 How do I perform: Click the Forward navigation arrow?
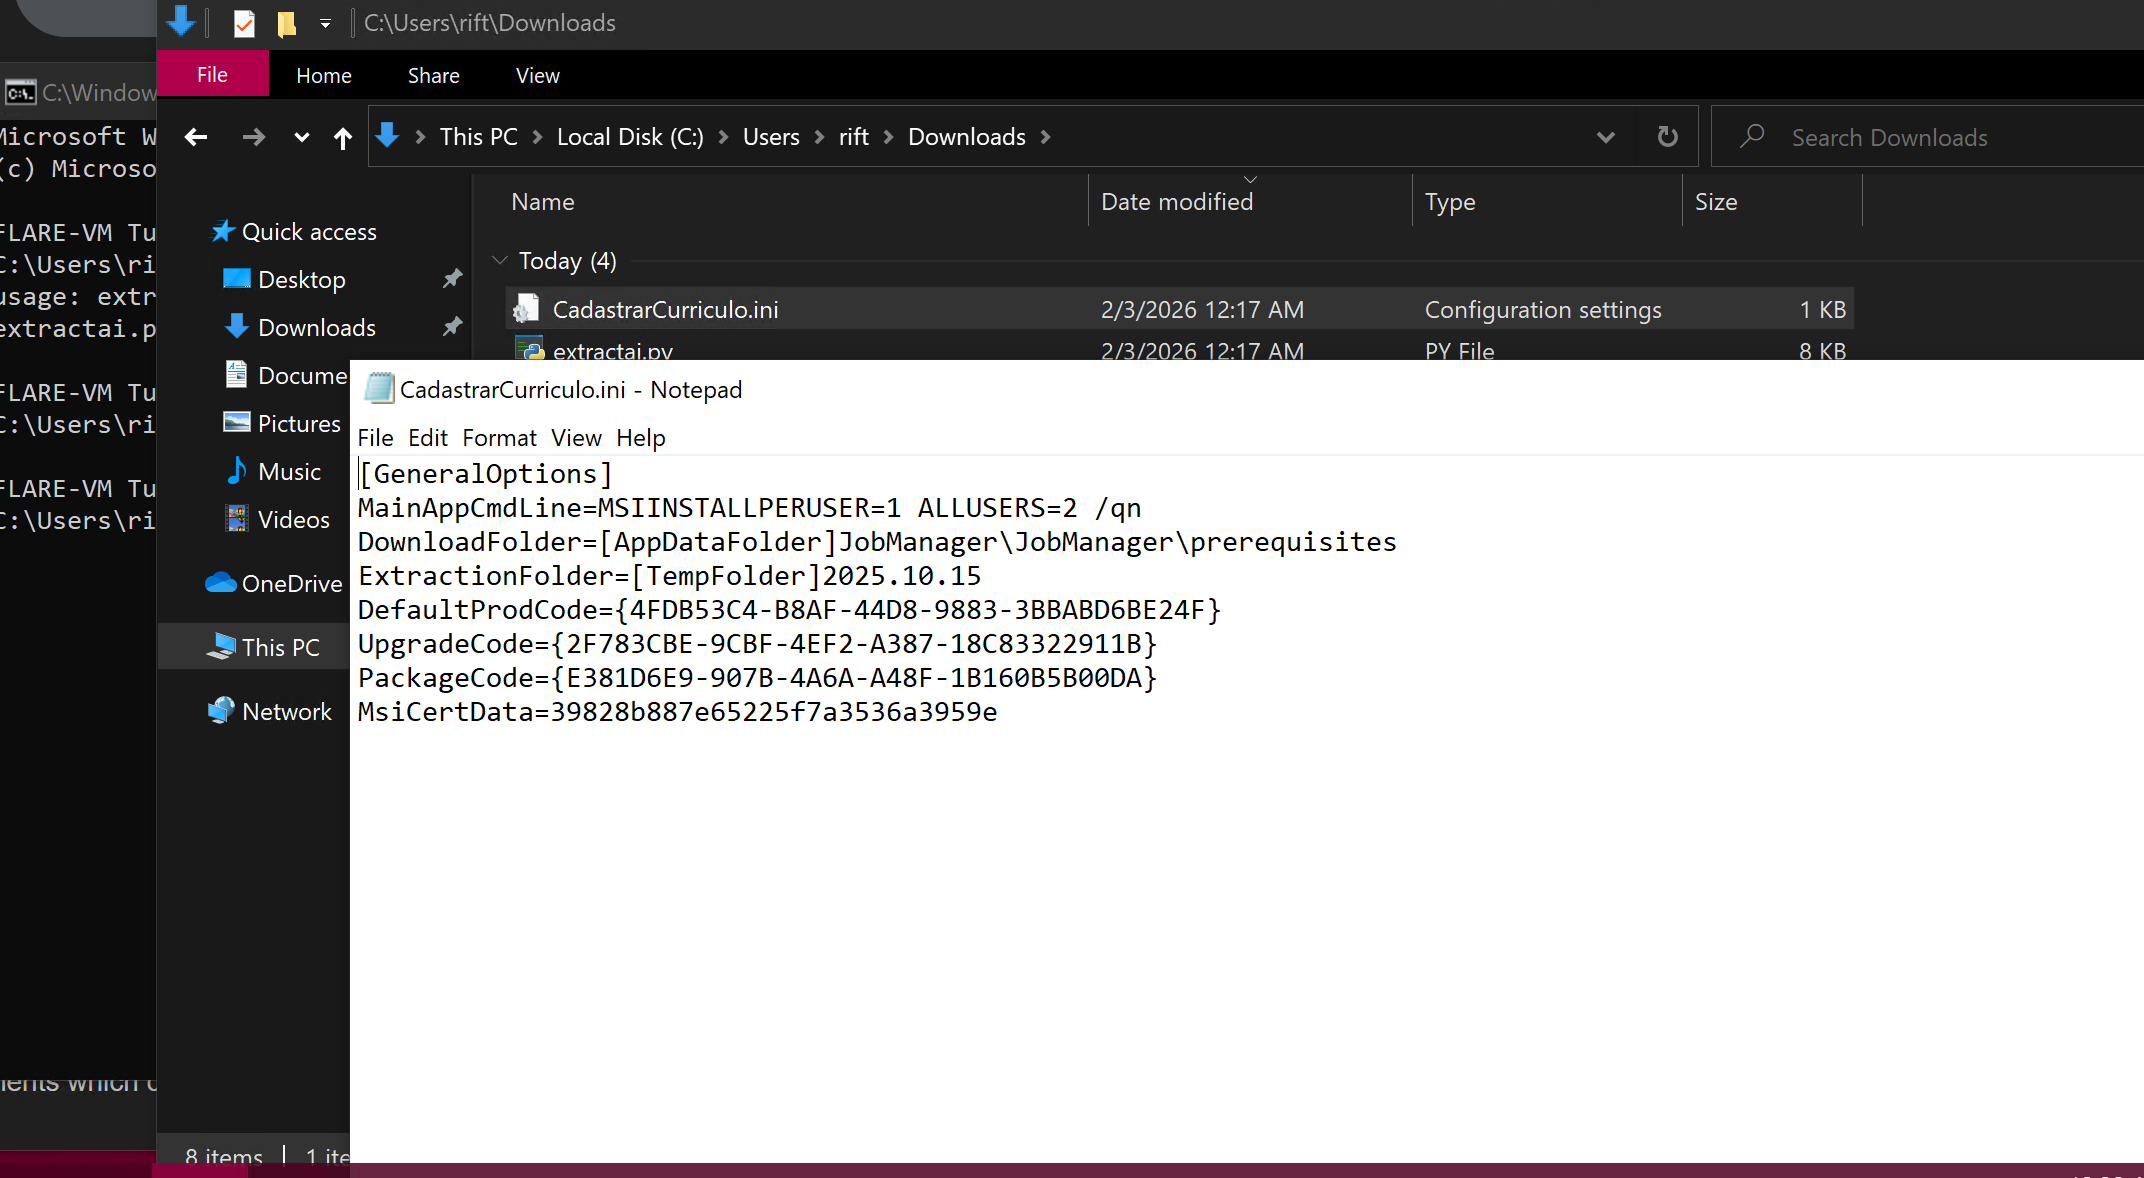point(253,137)
